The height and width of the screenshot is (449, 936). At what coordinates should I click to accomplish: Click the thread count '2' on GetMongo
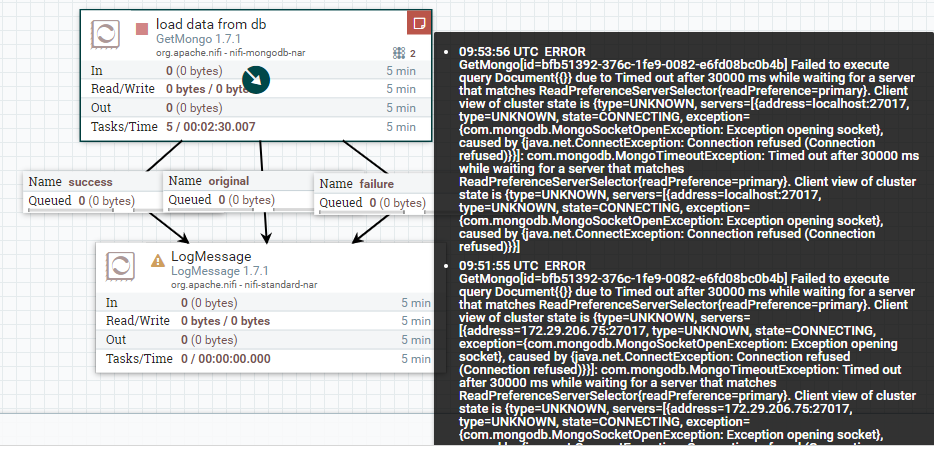[x=412, y=54]
